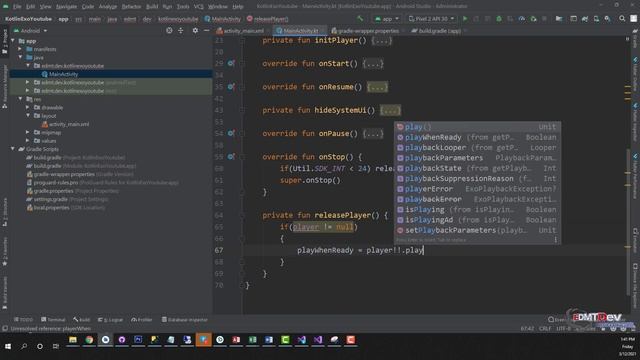This screenshot has height=360, width=640.
Task: Open the app run configuration dropdown
Action: [387, 19]
